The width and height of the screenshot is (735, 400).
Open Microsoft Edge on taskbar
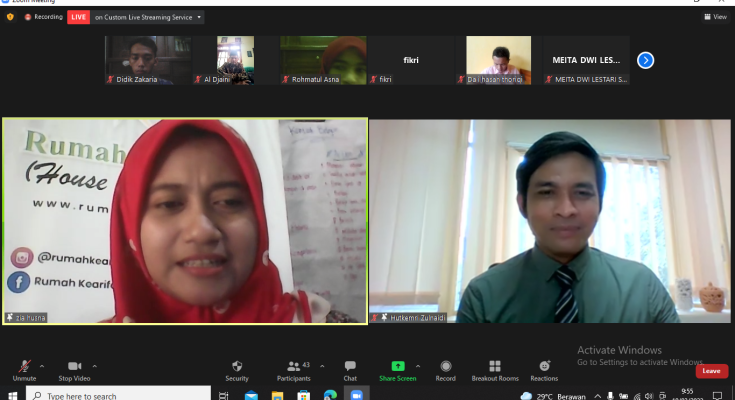[x=330, y=395]
